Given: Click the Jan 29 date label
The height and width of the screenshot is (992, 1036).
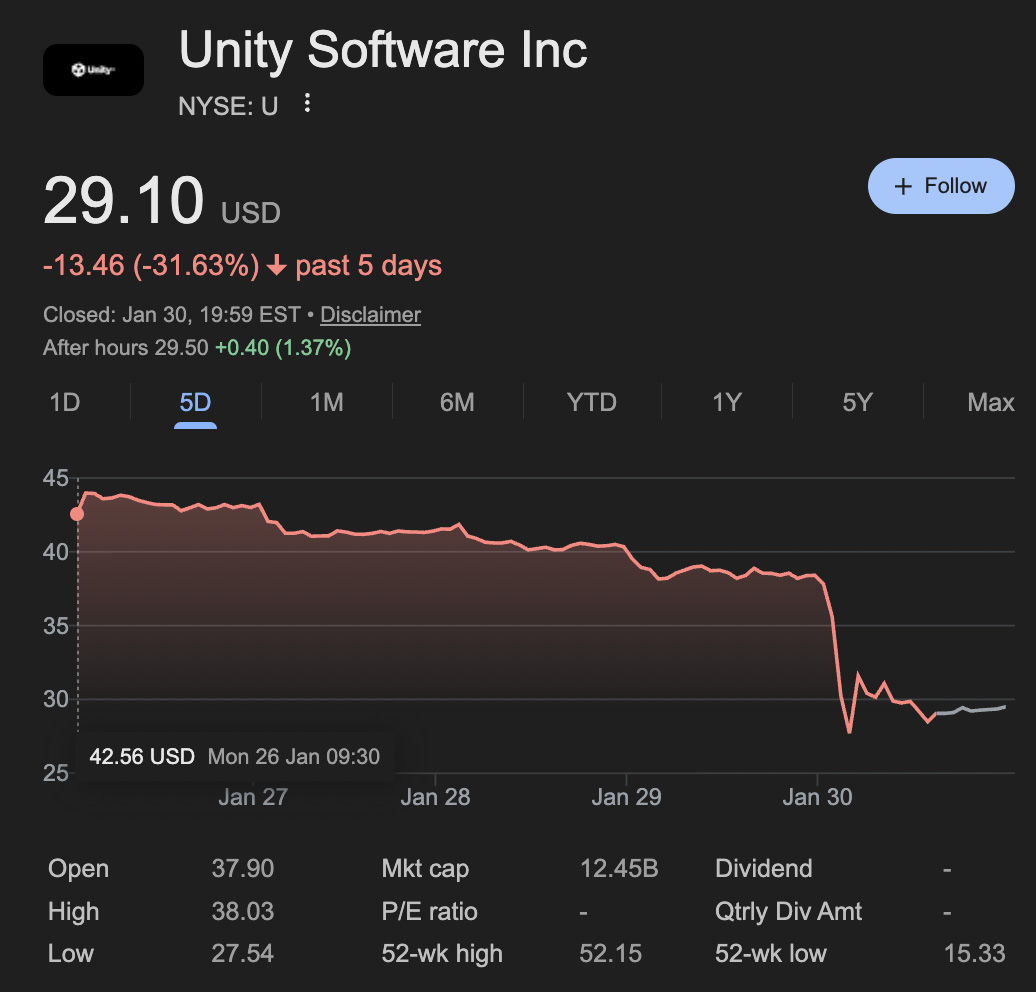Looking at the screenshot, I should 626,797.
